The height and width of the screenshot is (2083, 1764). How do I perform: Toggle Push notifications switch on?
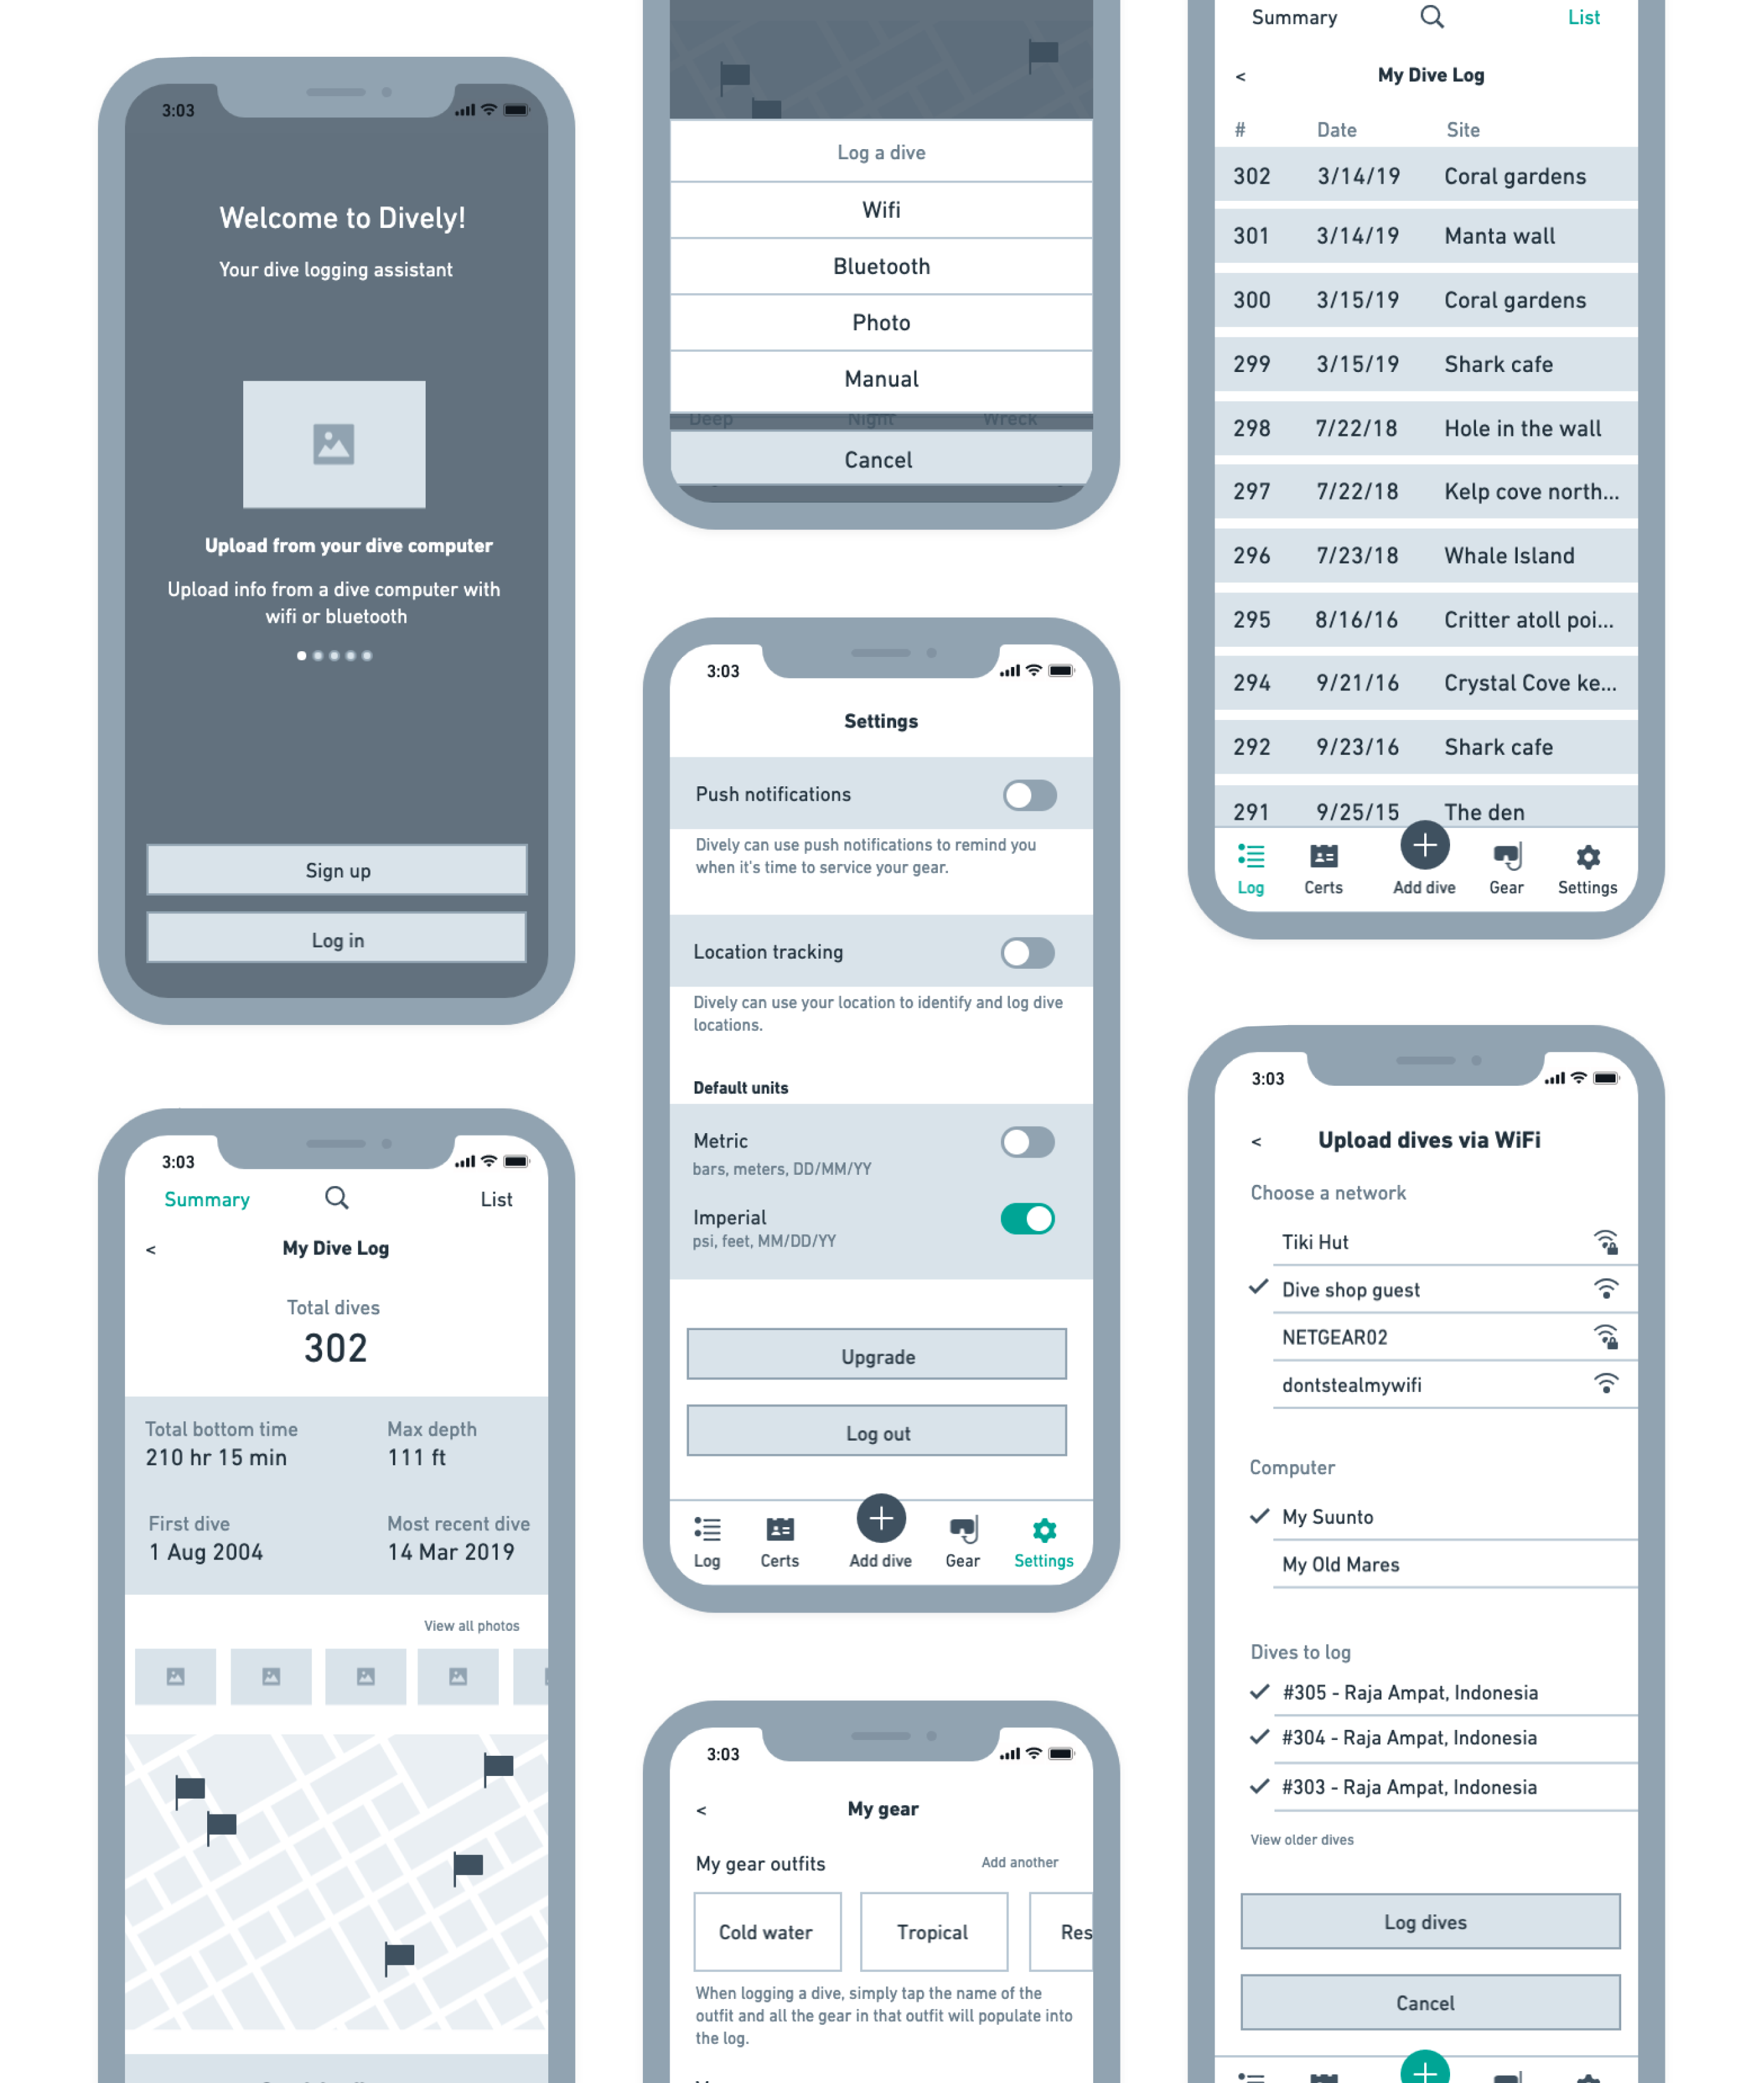(x=1026, y=795)
